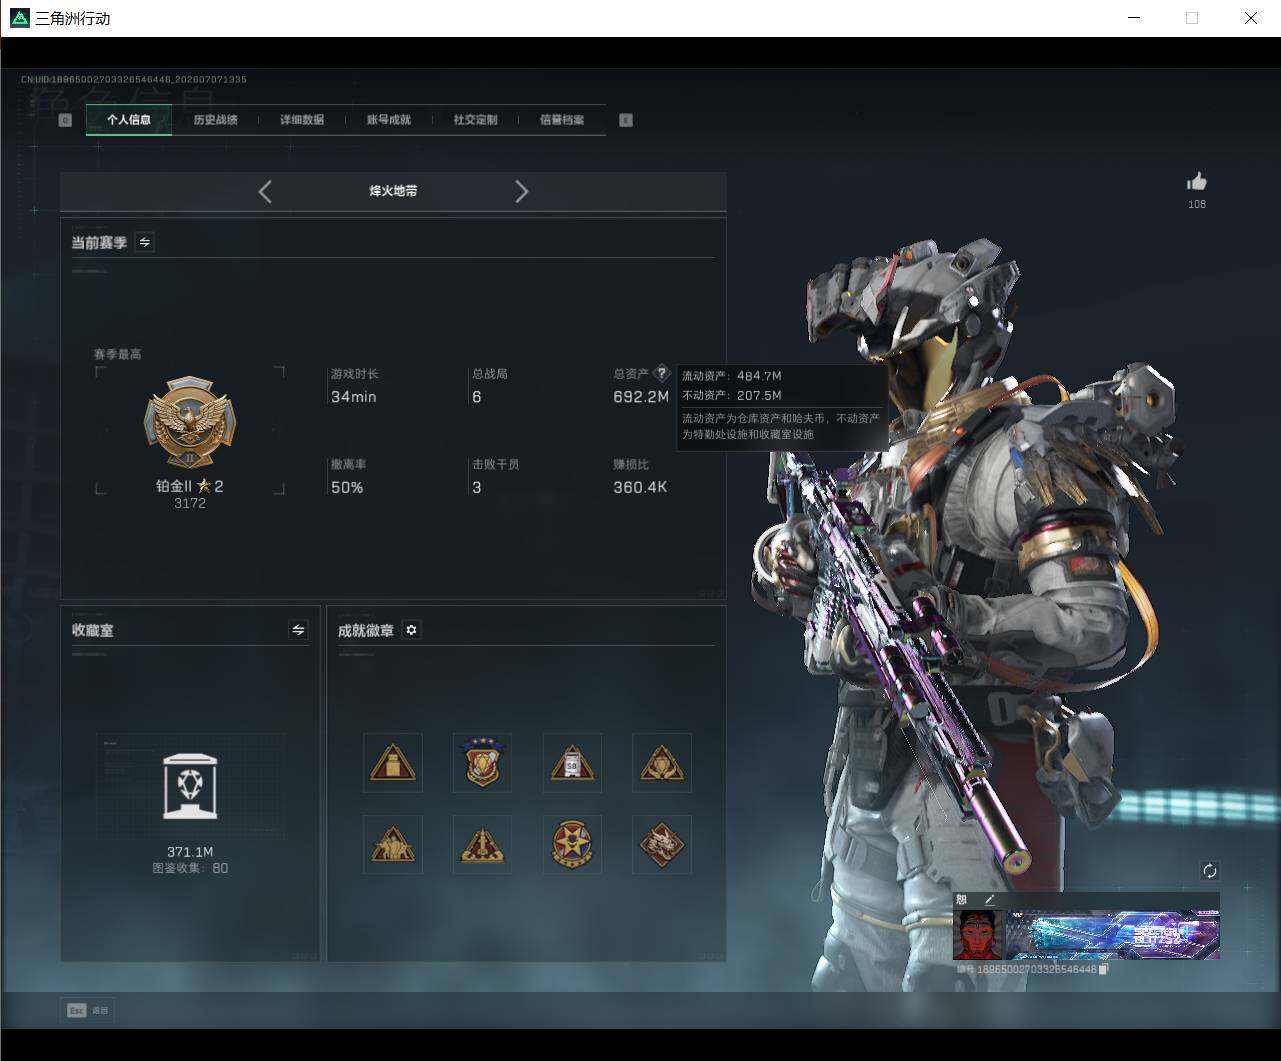Switch to previous game mode arrow

[x=265, y=191]
